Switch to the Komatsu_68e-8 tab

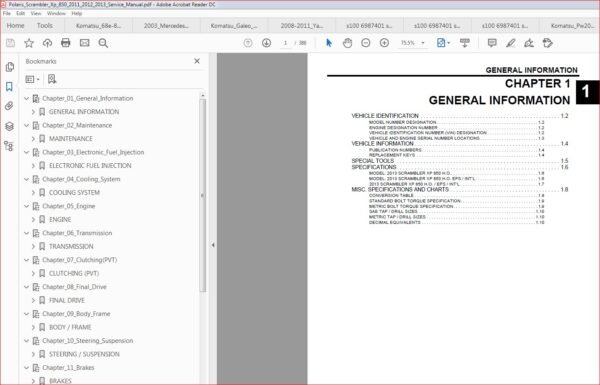[x=98, y=26]
